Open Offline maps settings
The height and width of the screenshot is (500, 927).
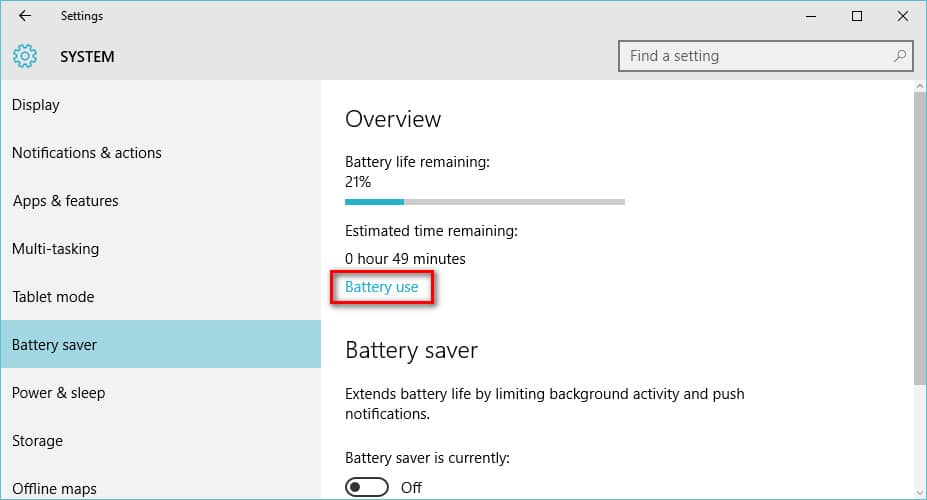54,489
